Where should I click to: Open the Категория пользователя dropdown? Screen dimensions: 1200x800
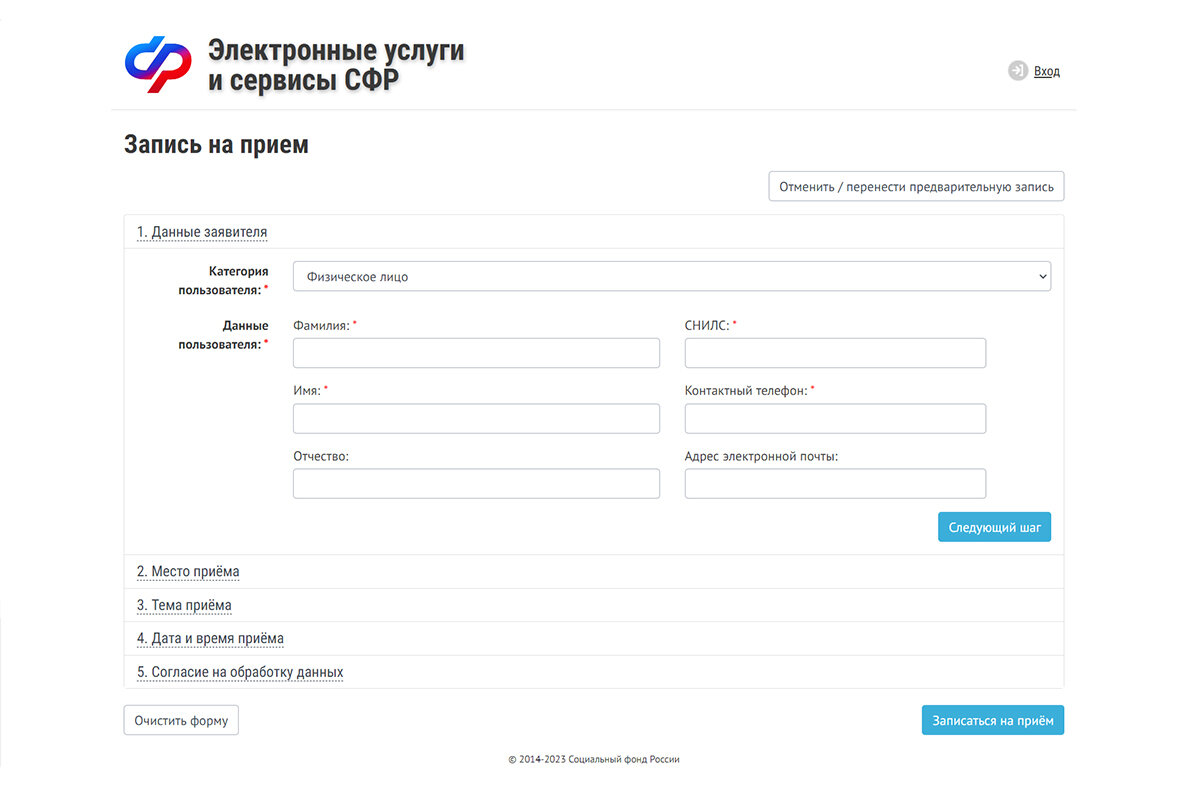pyautogui.click(x=670, y=276)
